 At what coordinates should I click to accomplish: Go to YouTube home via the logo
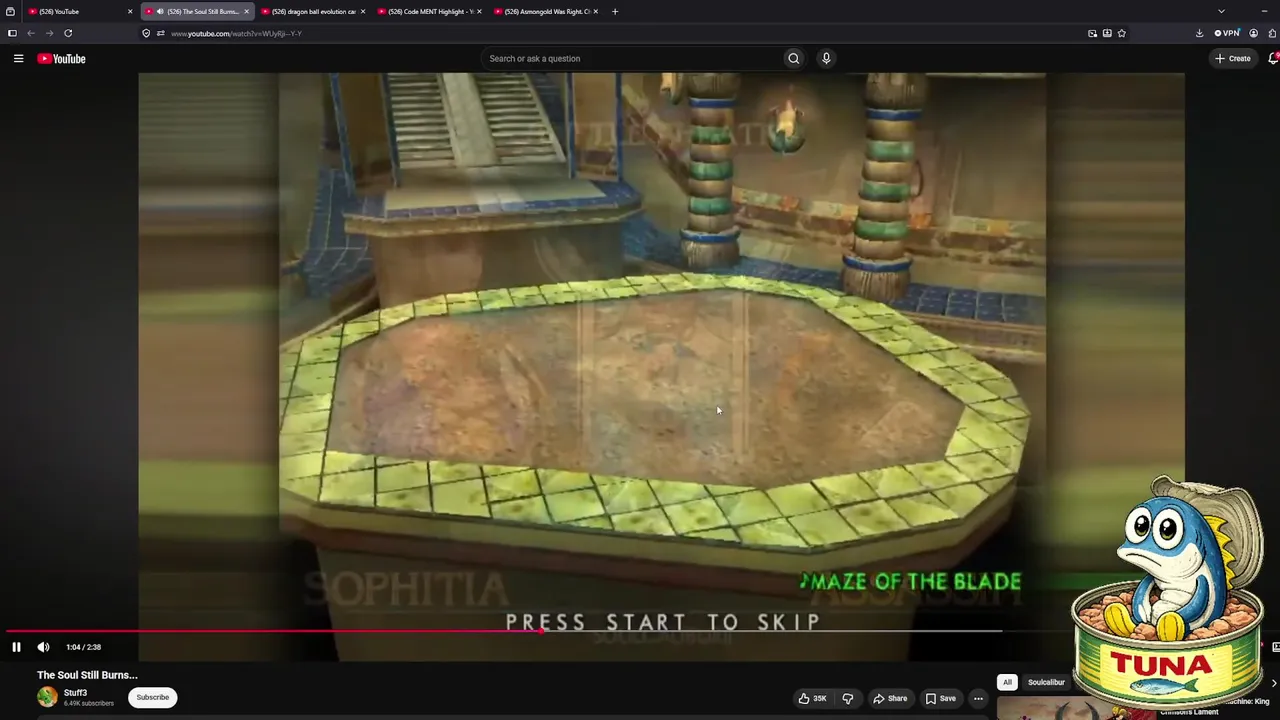62,58
